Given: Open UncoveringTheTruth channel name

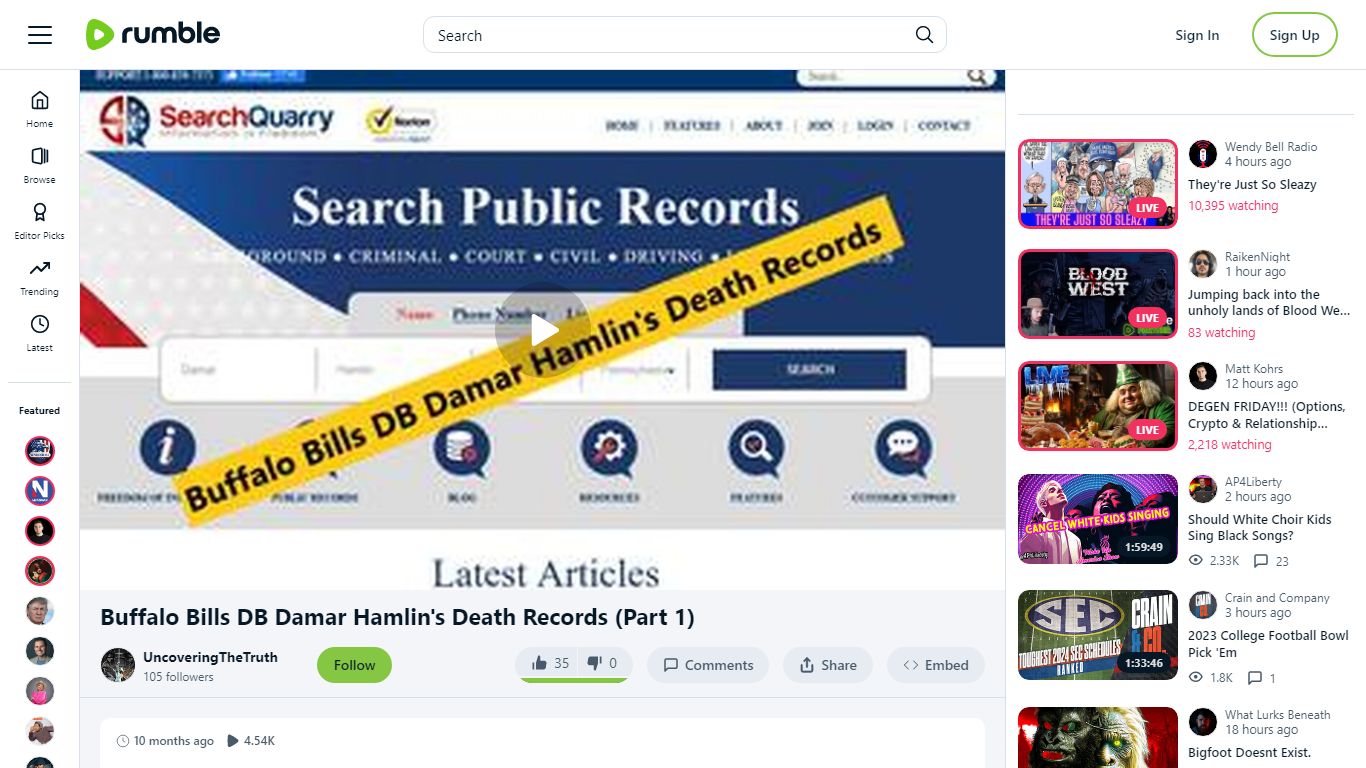Looking at the screenshot, I should click(x=210, y=657).
